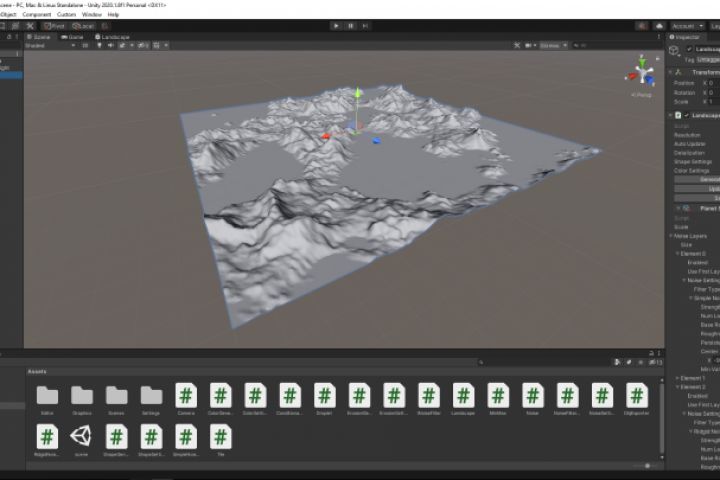Image resolution: width=720 pixels, height=480 pixels.
Task: Switch to the Game tab
Action: point(73,37)
